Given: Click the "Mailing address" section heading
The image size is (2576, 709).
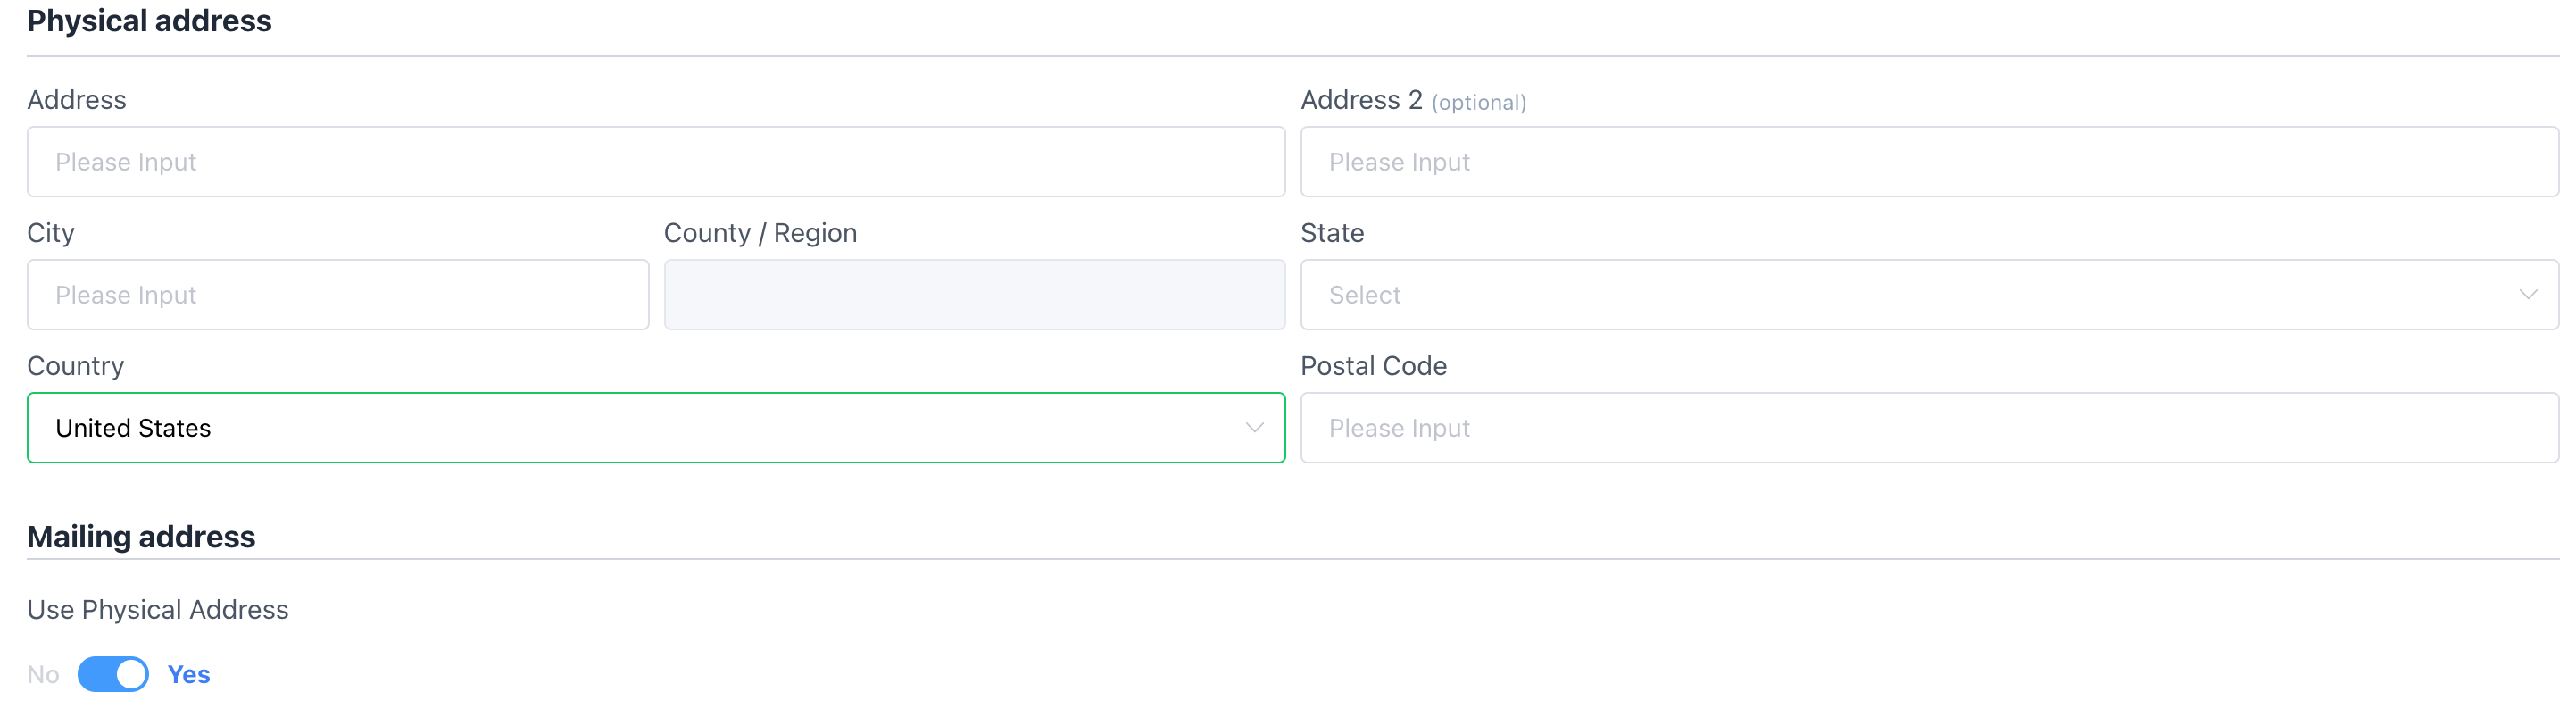Looking at the screenshot, I should (x=141, y=537).
